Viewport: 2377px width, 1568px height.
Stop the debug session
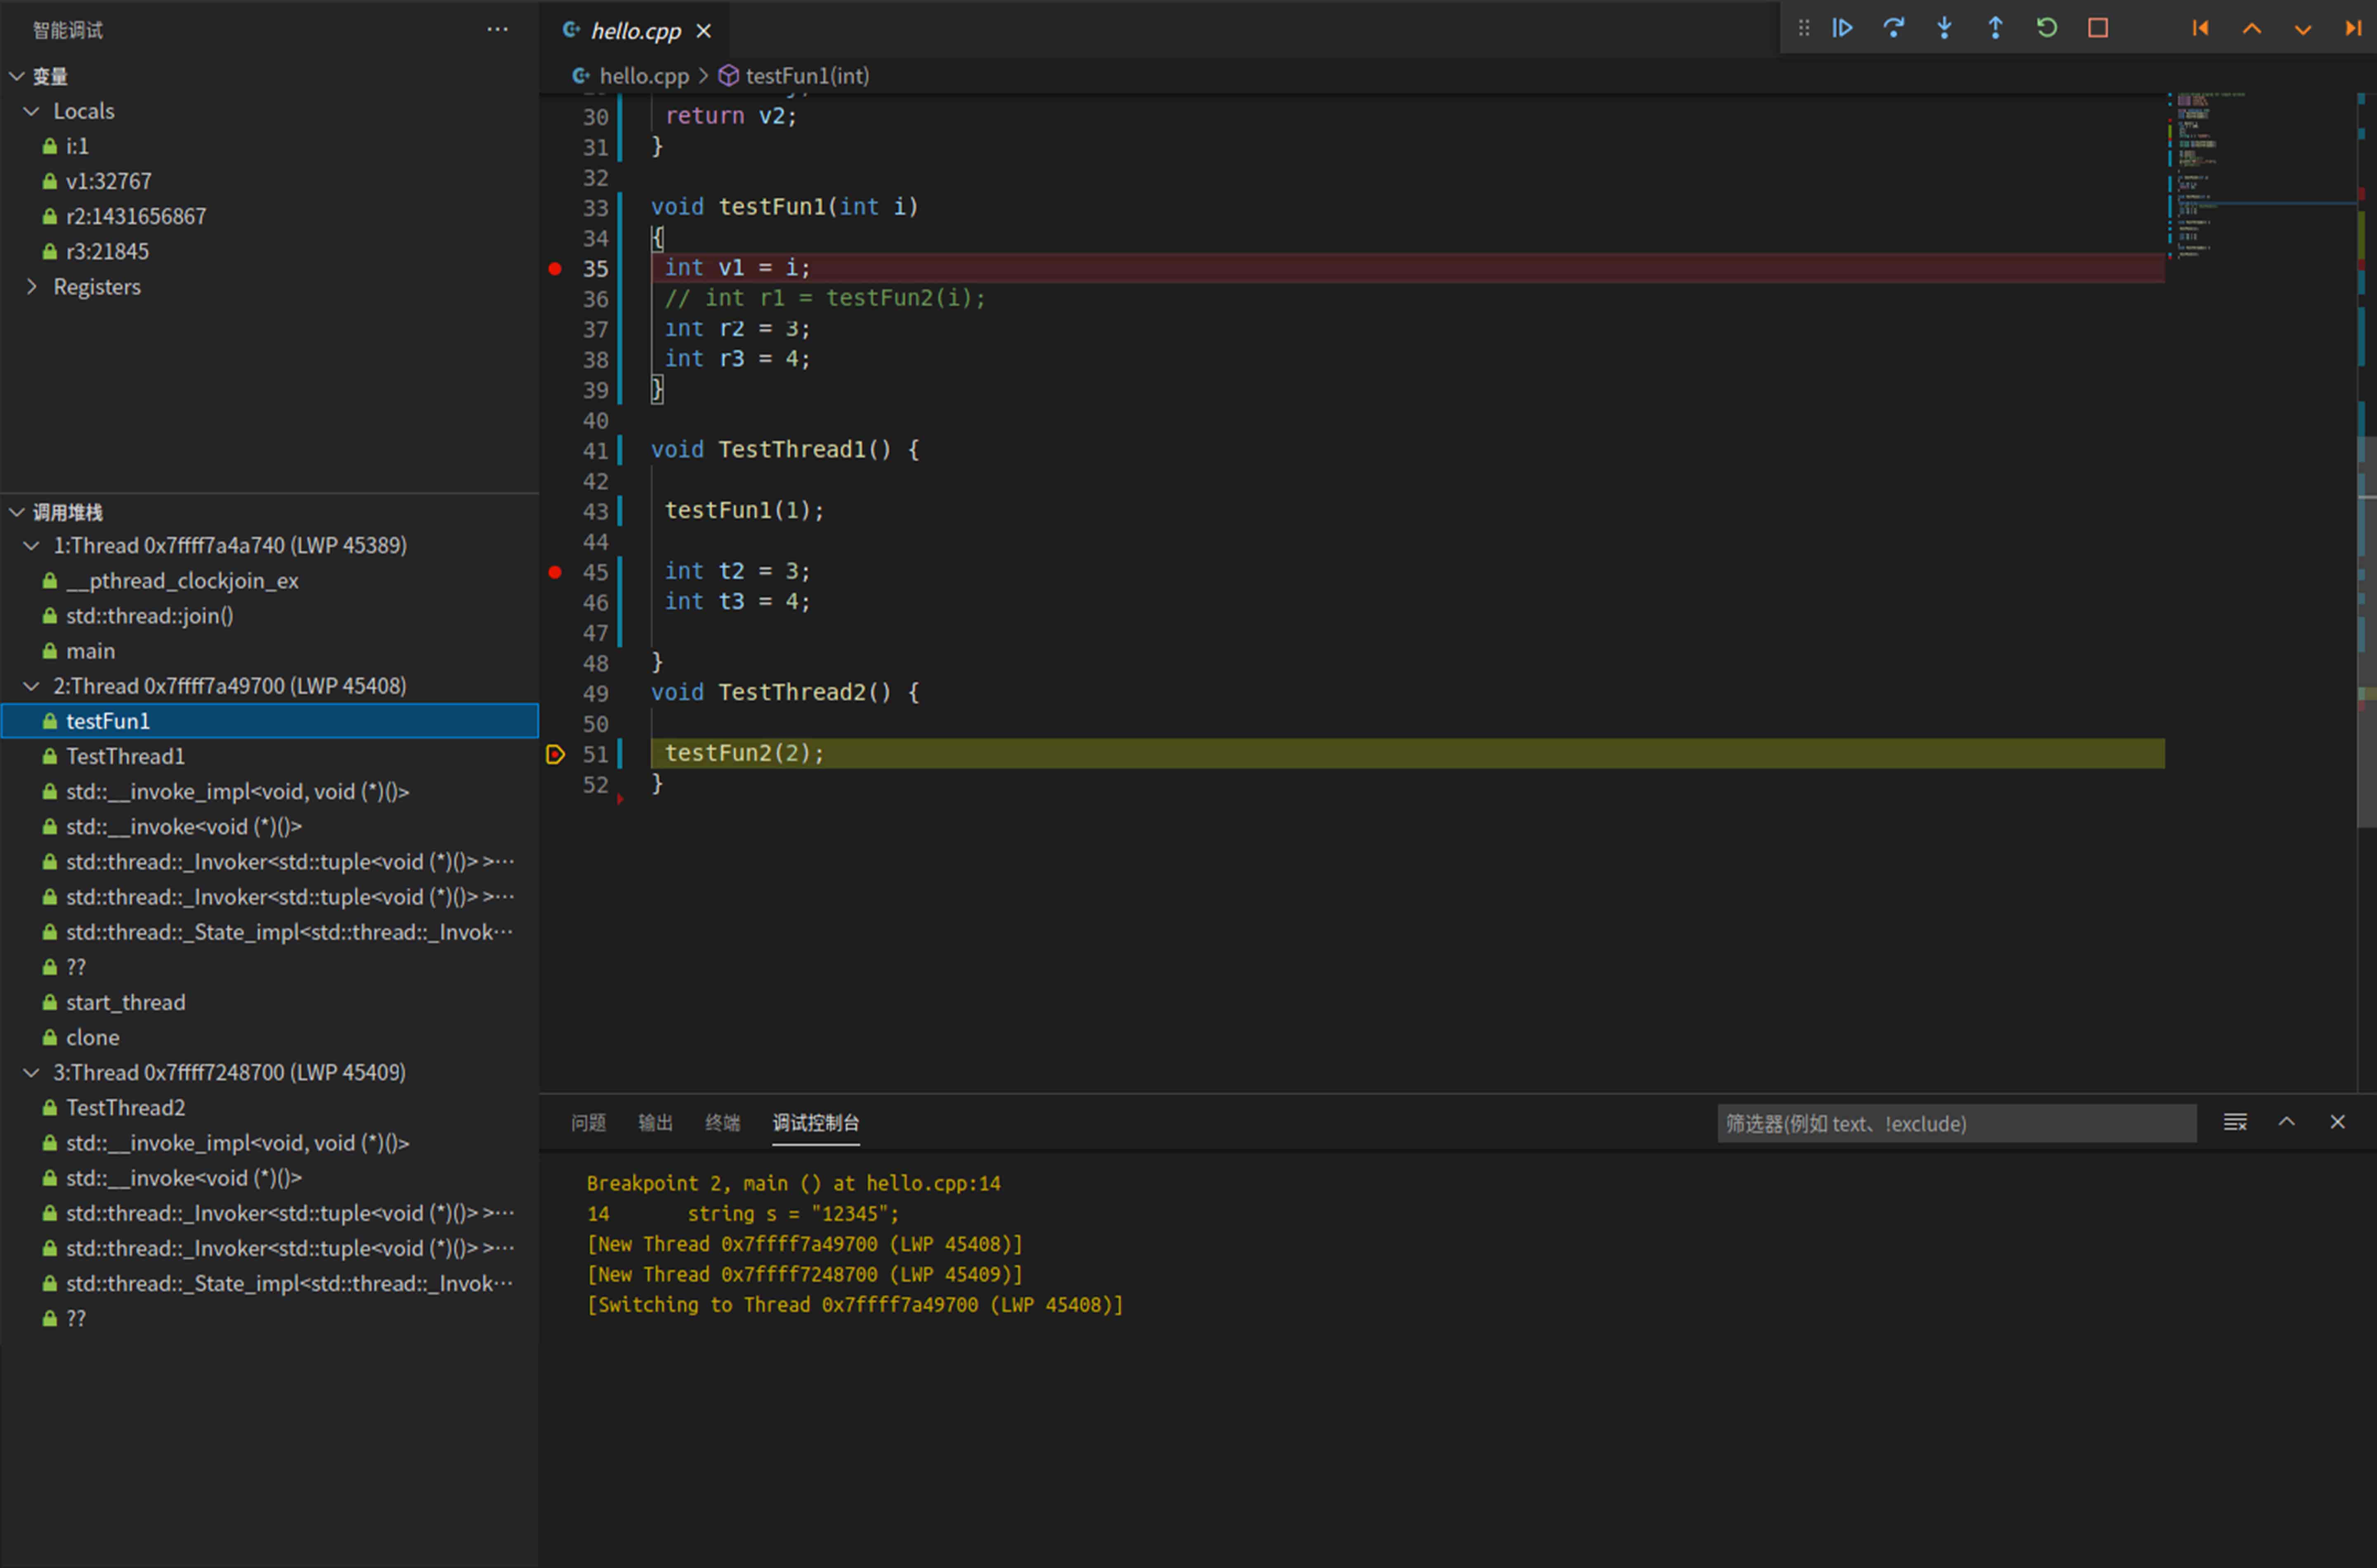pyautogui.click(x=2098, y=28)
